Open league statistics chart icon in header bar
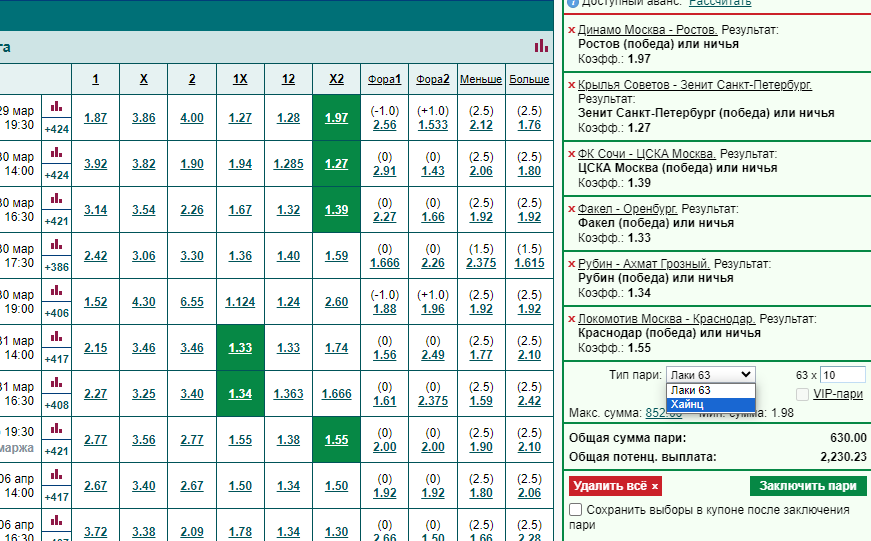The width and height of the screenshot is (871, 541). tap(541, 46)
